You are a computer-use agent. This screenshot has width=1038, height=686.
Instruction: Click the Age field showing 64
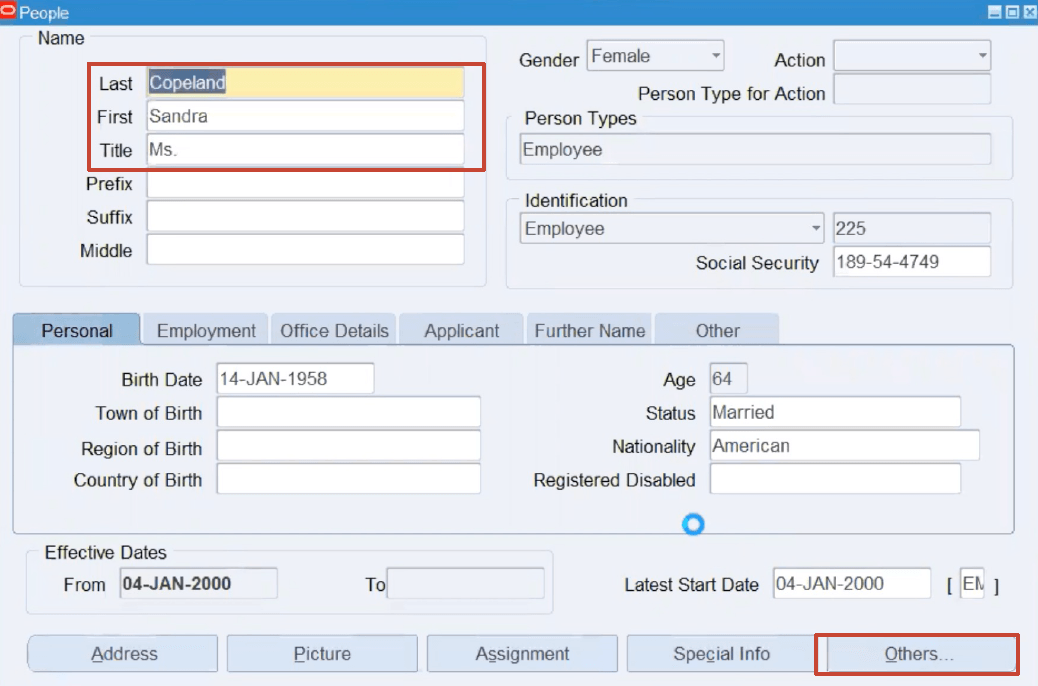click(728, 379)
